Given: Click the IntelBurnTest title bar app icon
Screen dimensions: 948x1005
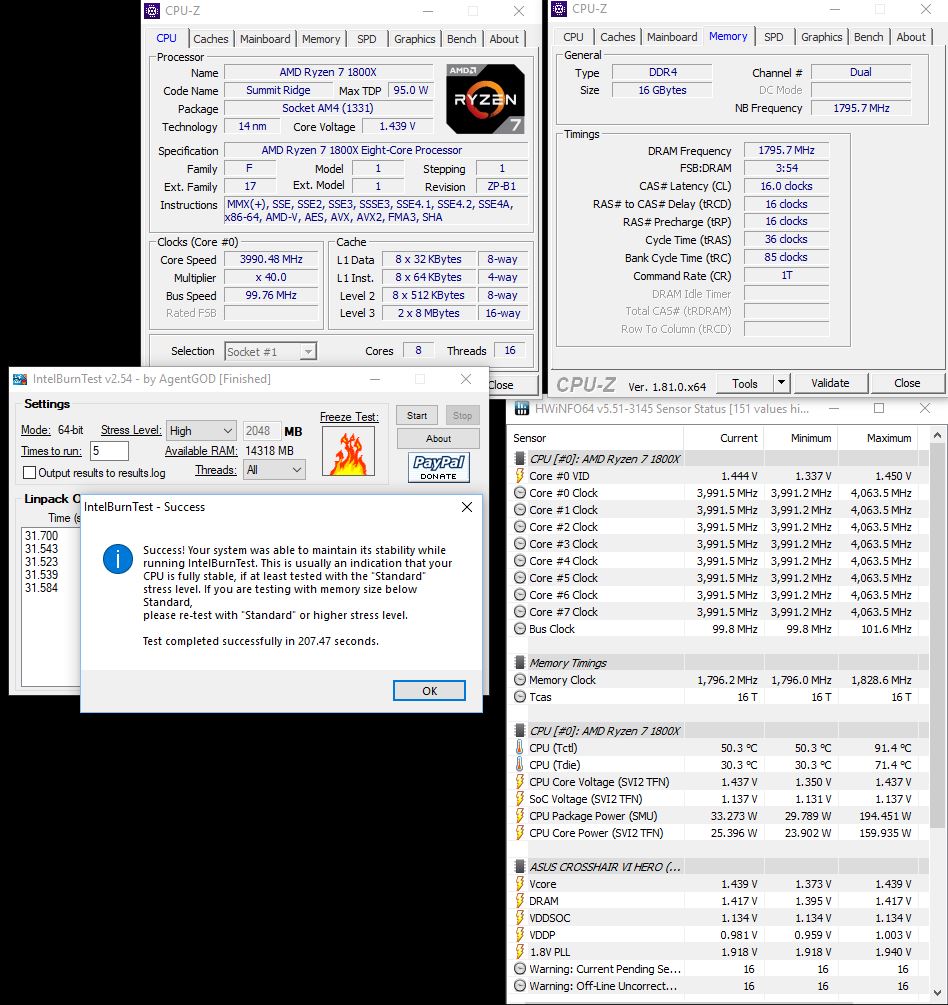Looking at the screenshot, I should 21,379.
